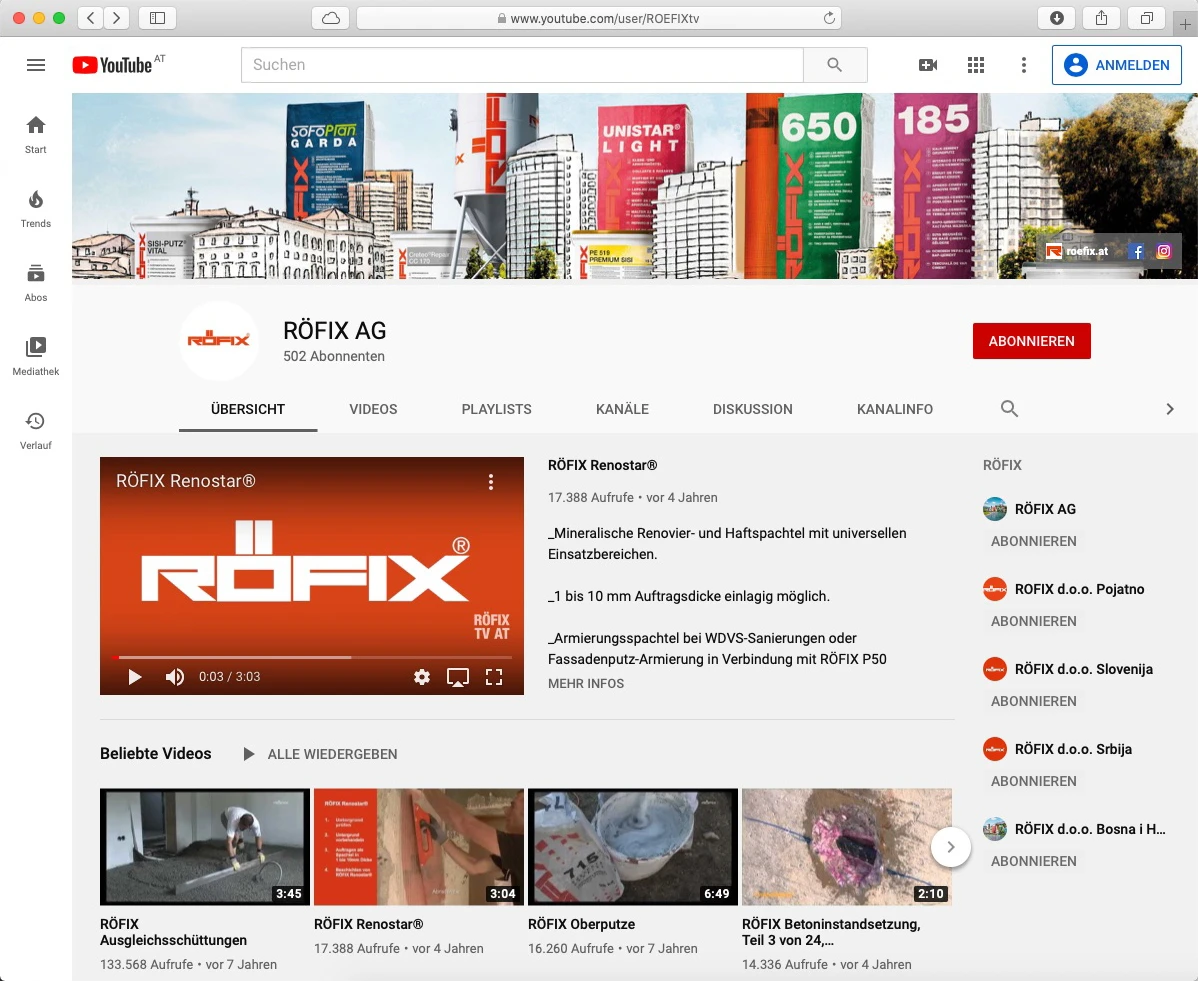Click the red ABONNIEREN button
The width and height of the screenshot is (1198, 981).
(x=1031, y=341)
